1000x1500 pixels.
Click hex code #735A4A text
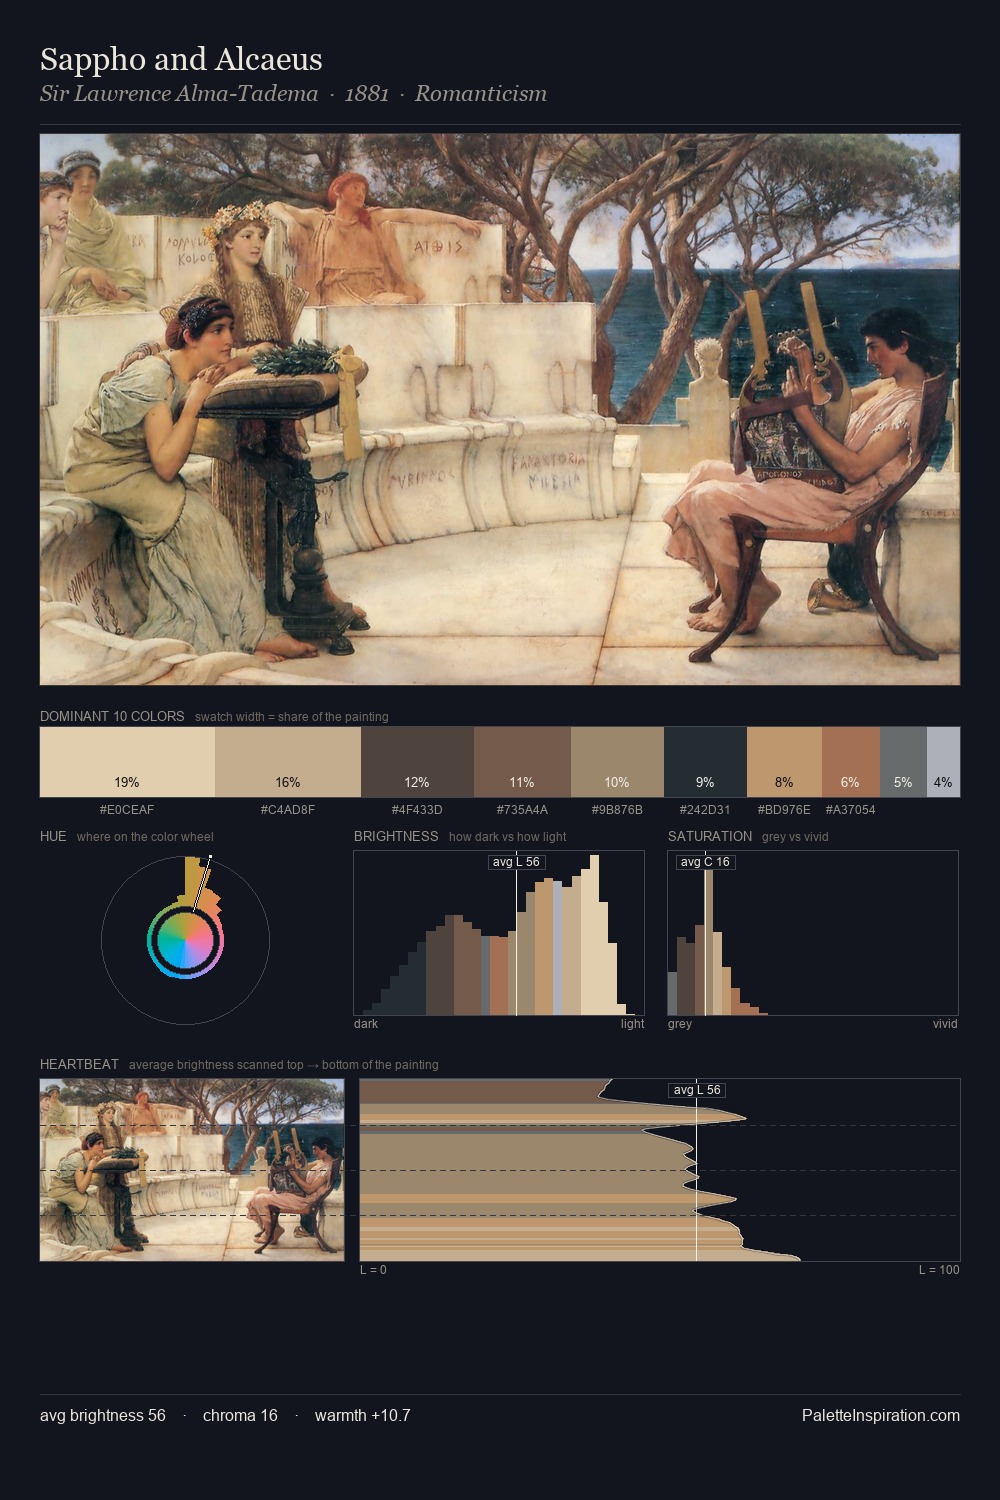click(x=522, y=810)
